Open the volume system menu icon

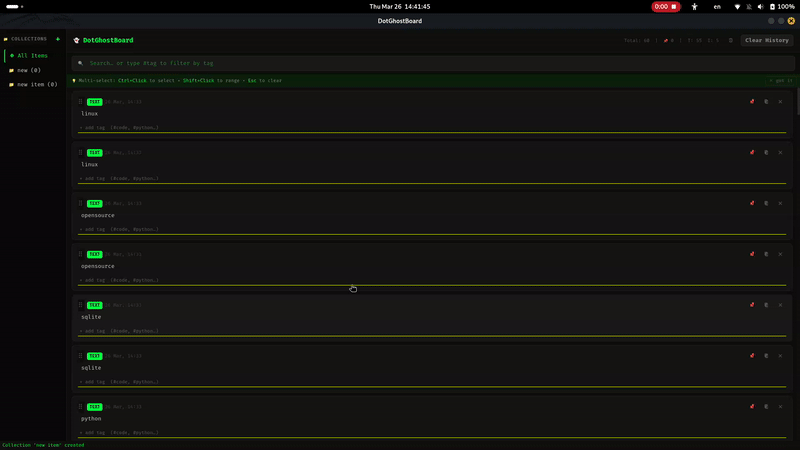pyautogui.click(x=760, y=7)
